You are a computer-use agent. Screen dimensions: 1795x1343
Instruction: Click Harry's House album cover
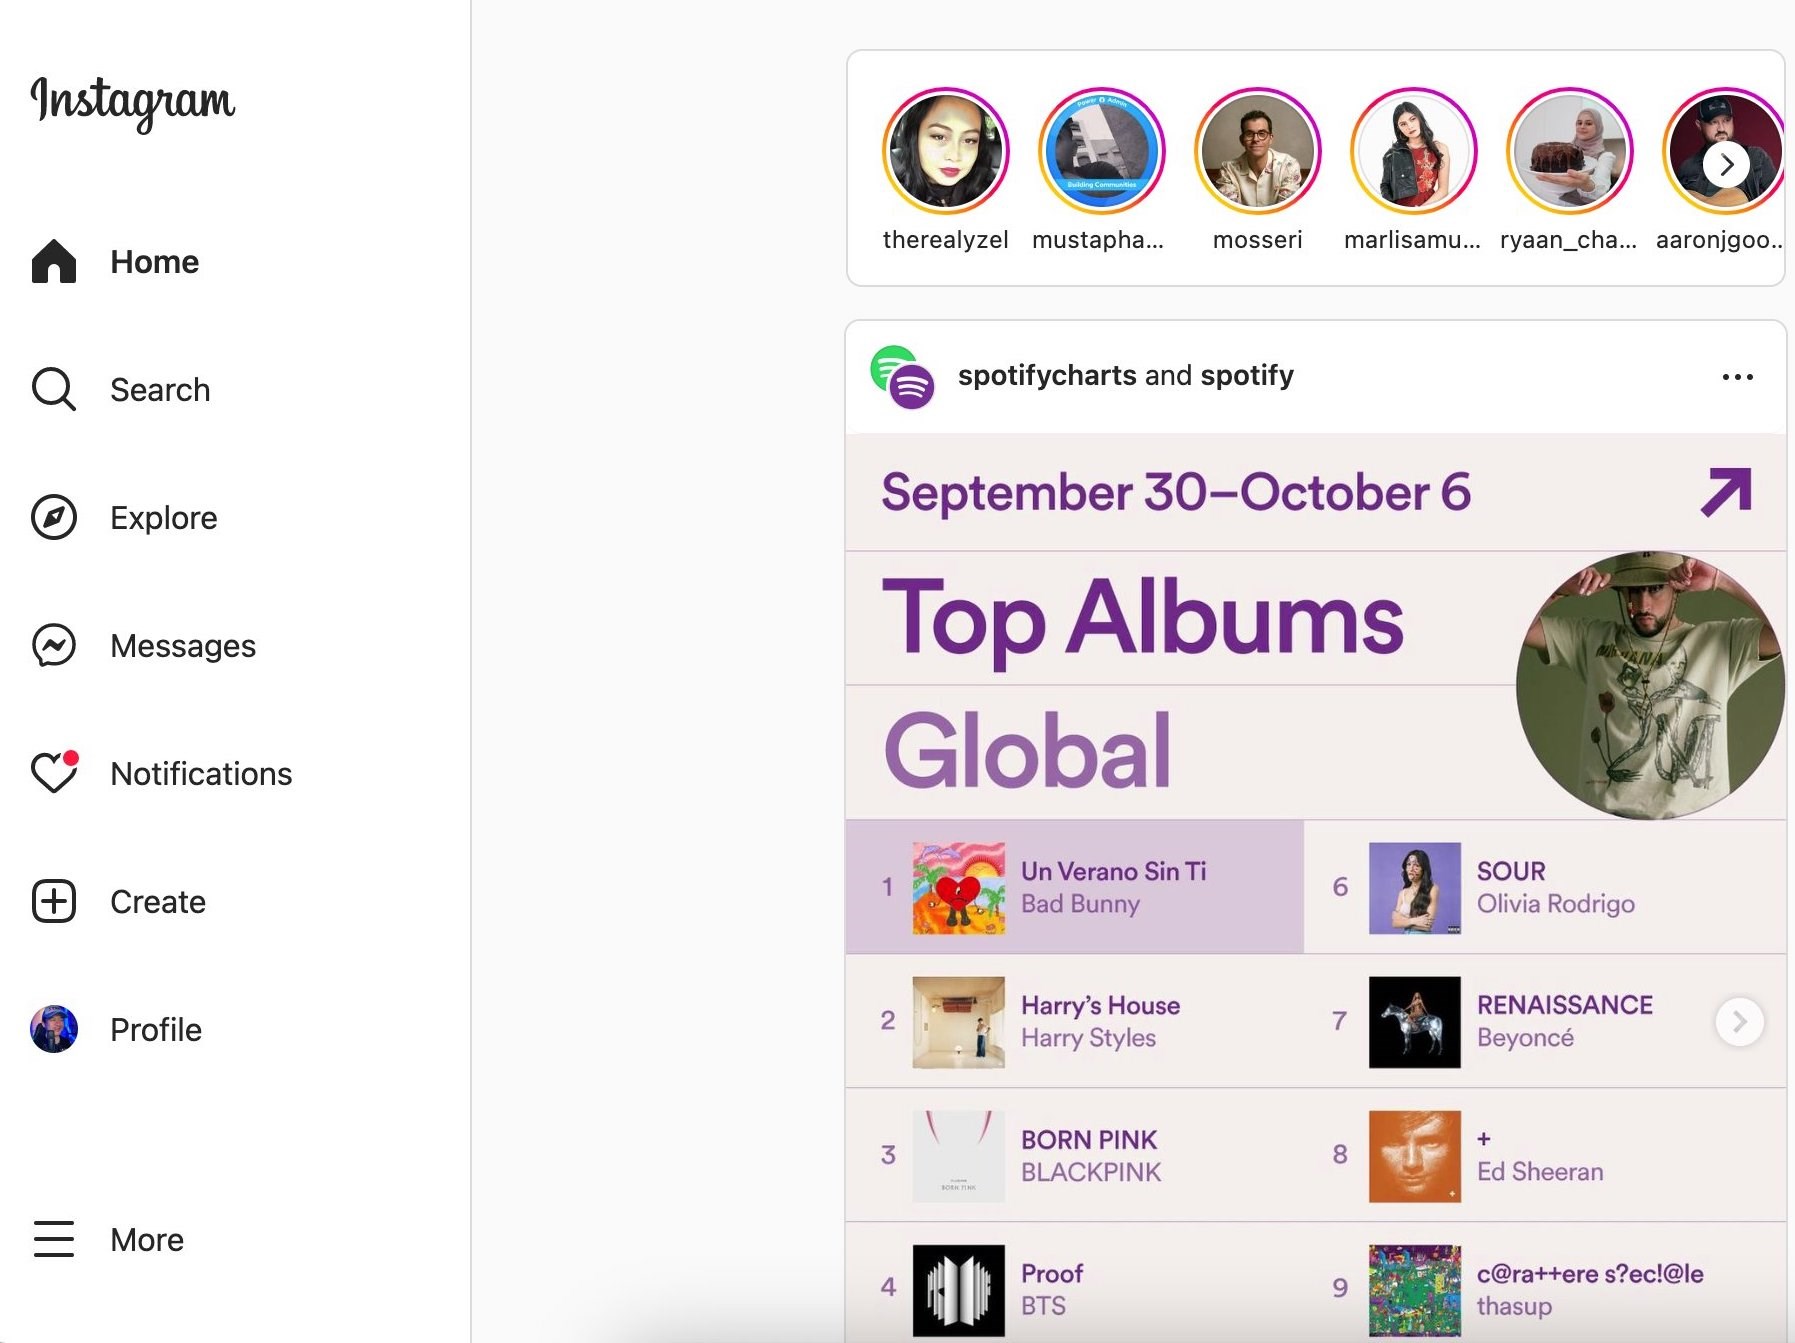958,1022
